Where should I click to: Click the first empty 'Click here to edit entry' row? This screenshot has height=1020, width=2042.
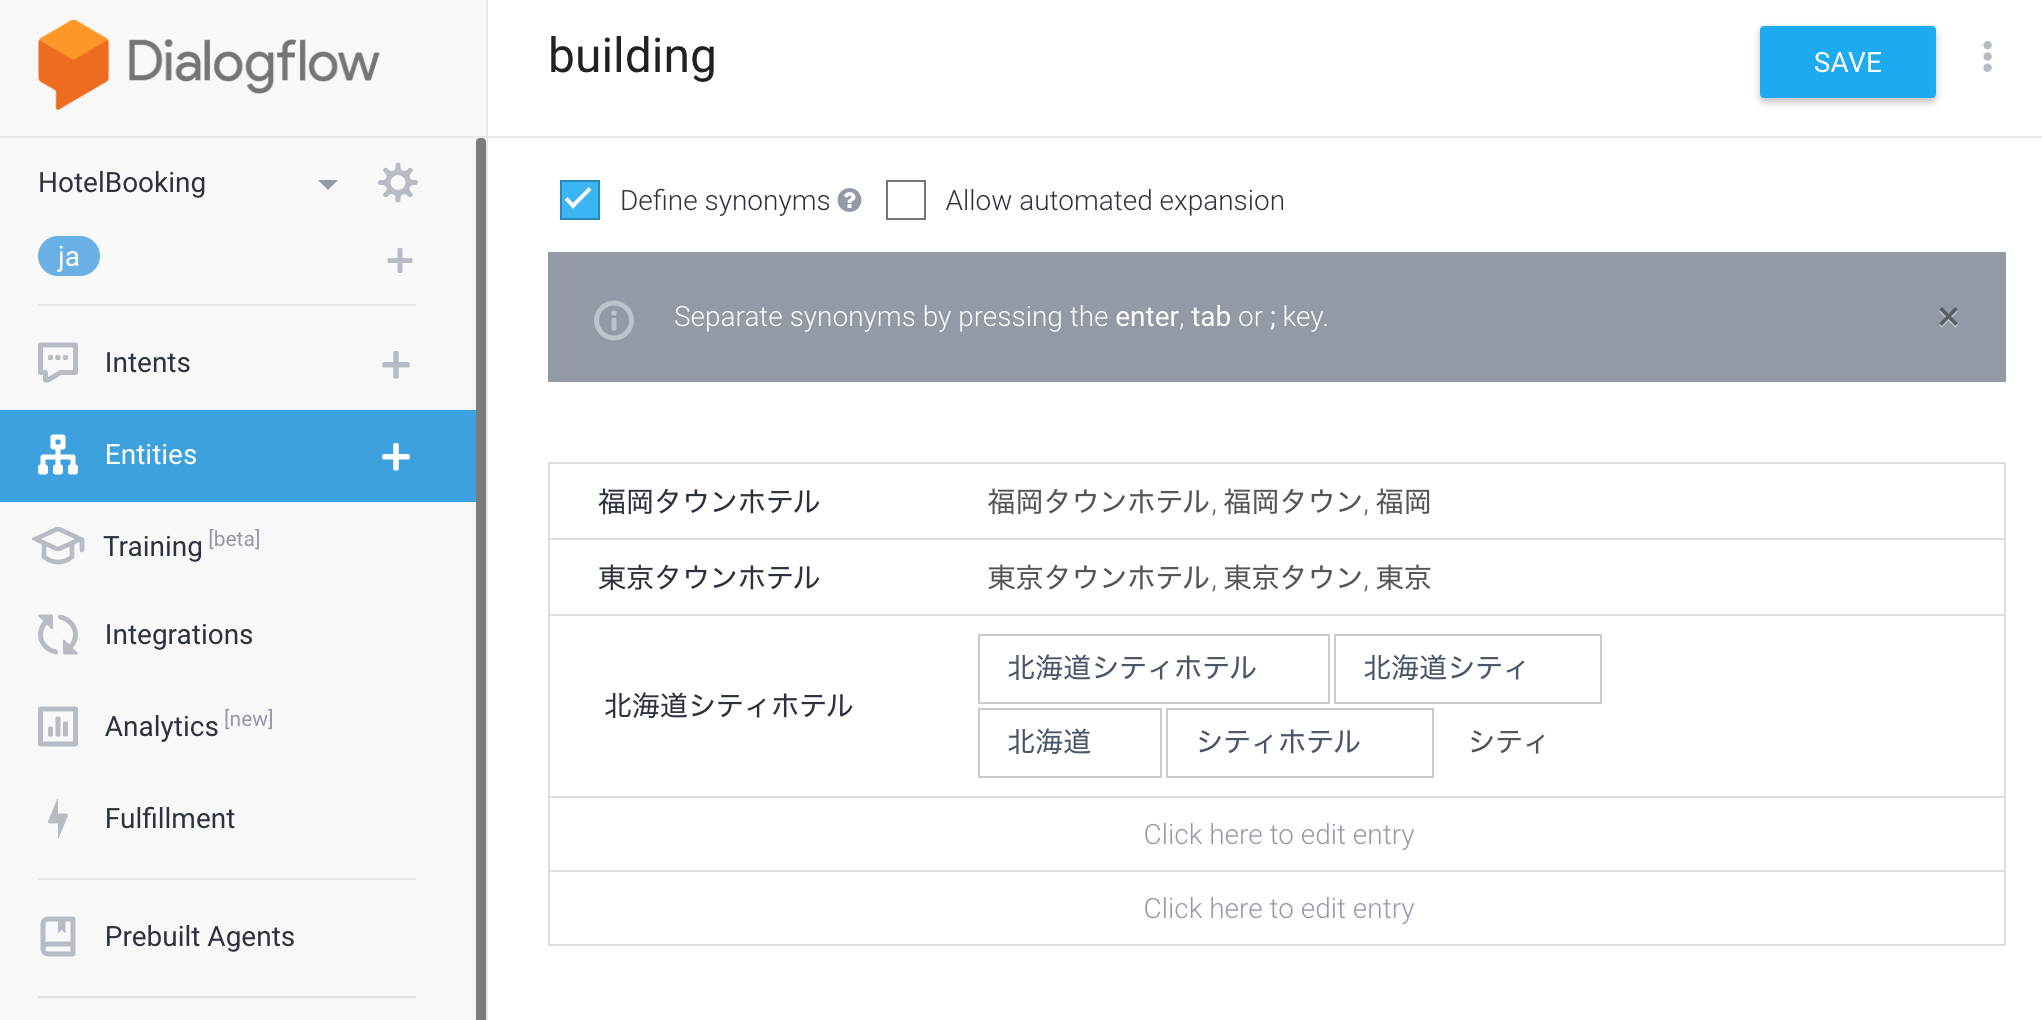pos(1277,834)
